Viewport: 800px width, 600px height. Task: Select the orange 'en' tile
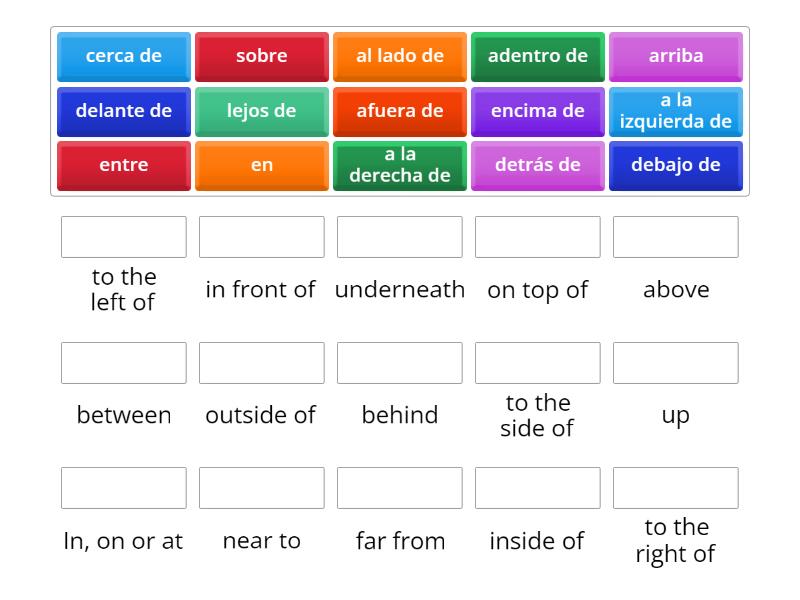[x=262, y=165]
